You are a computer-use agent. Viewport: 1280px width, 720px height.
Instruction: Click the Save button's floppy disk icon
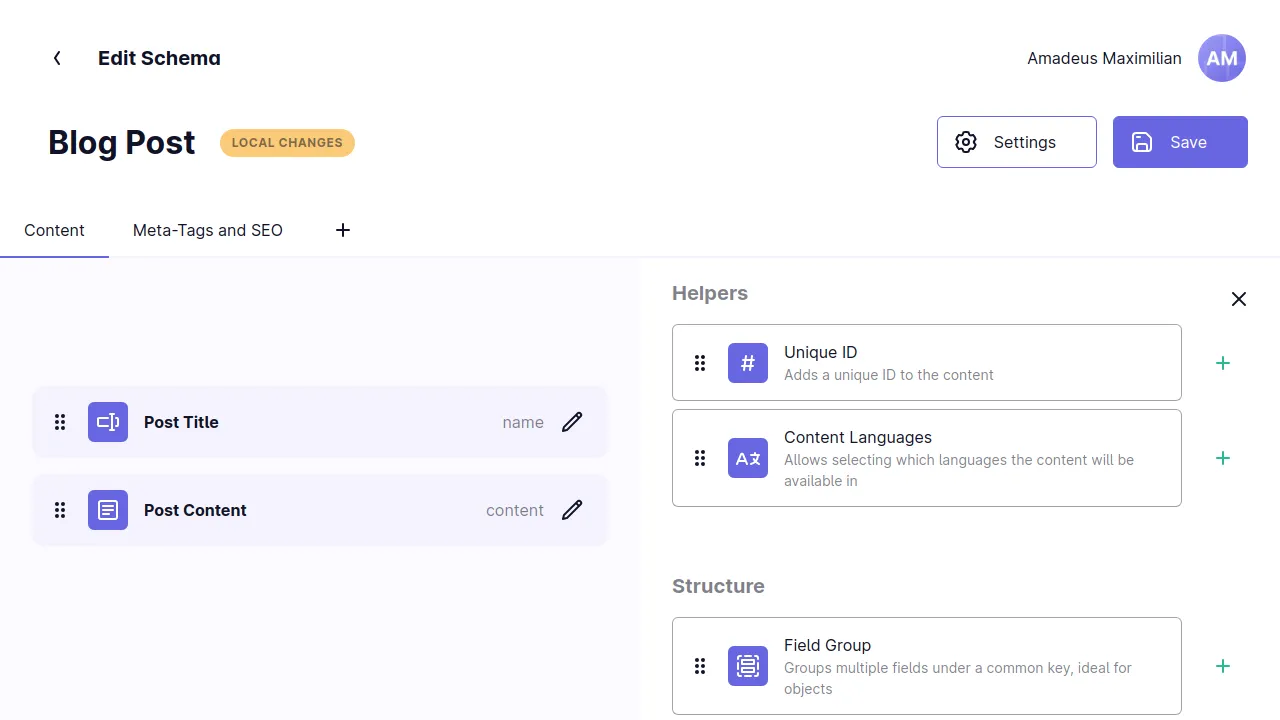pos(1142,142)
